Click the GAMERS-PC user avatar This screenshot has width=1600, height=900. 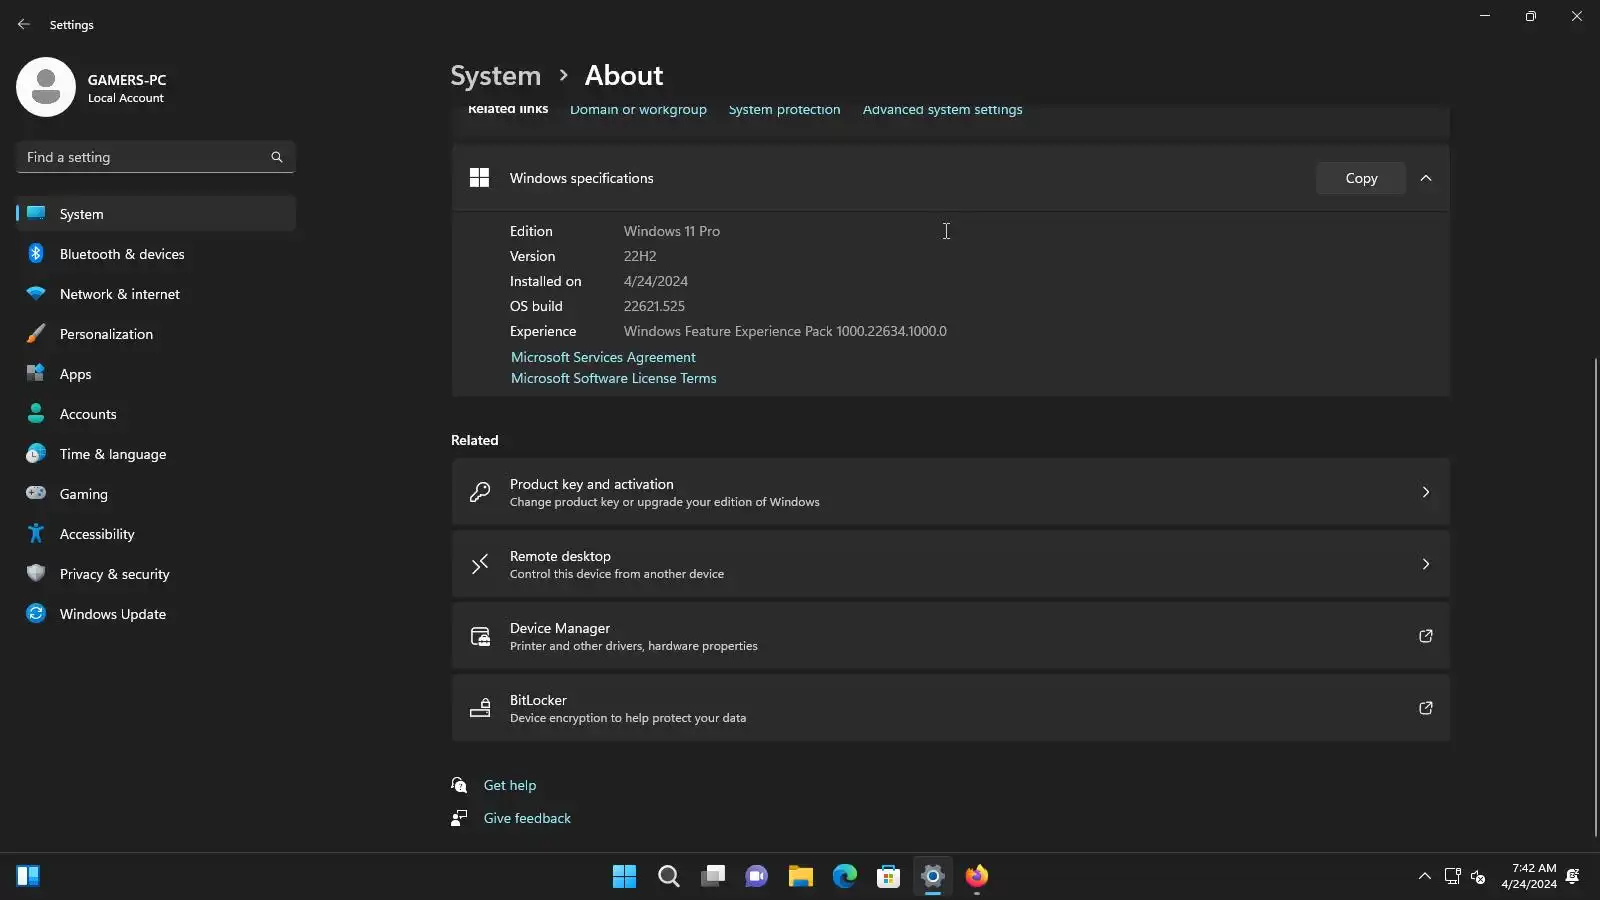[x=46, y=87]
